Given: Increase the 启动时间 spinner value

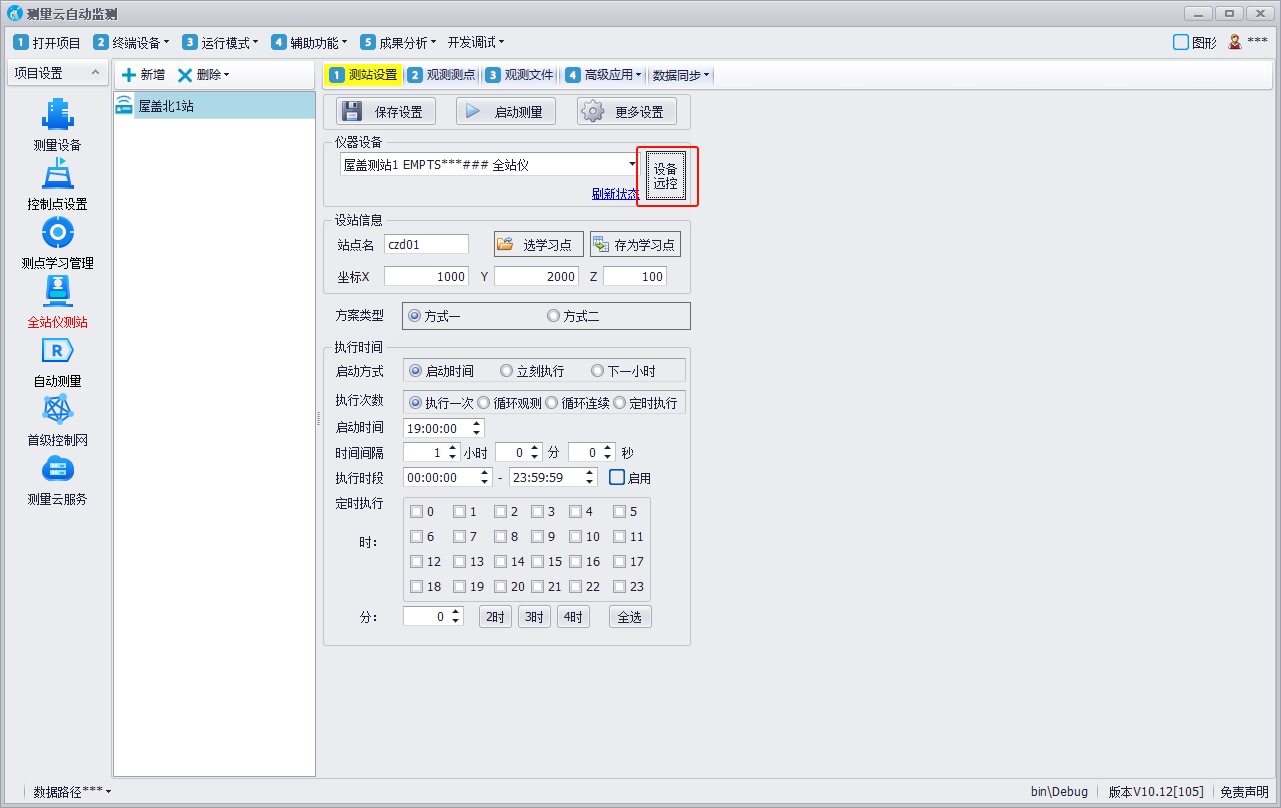Looking at the screenshot, I should 477,423.
